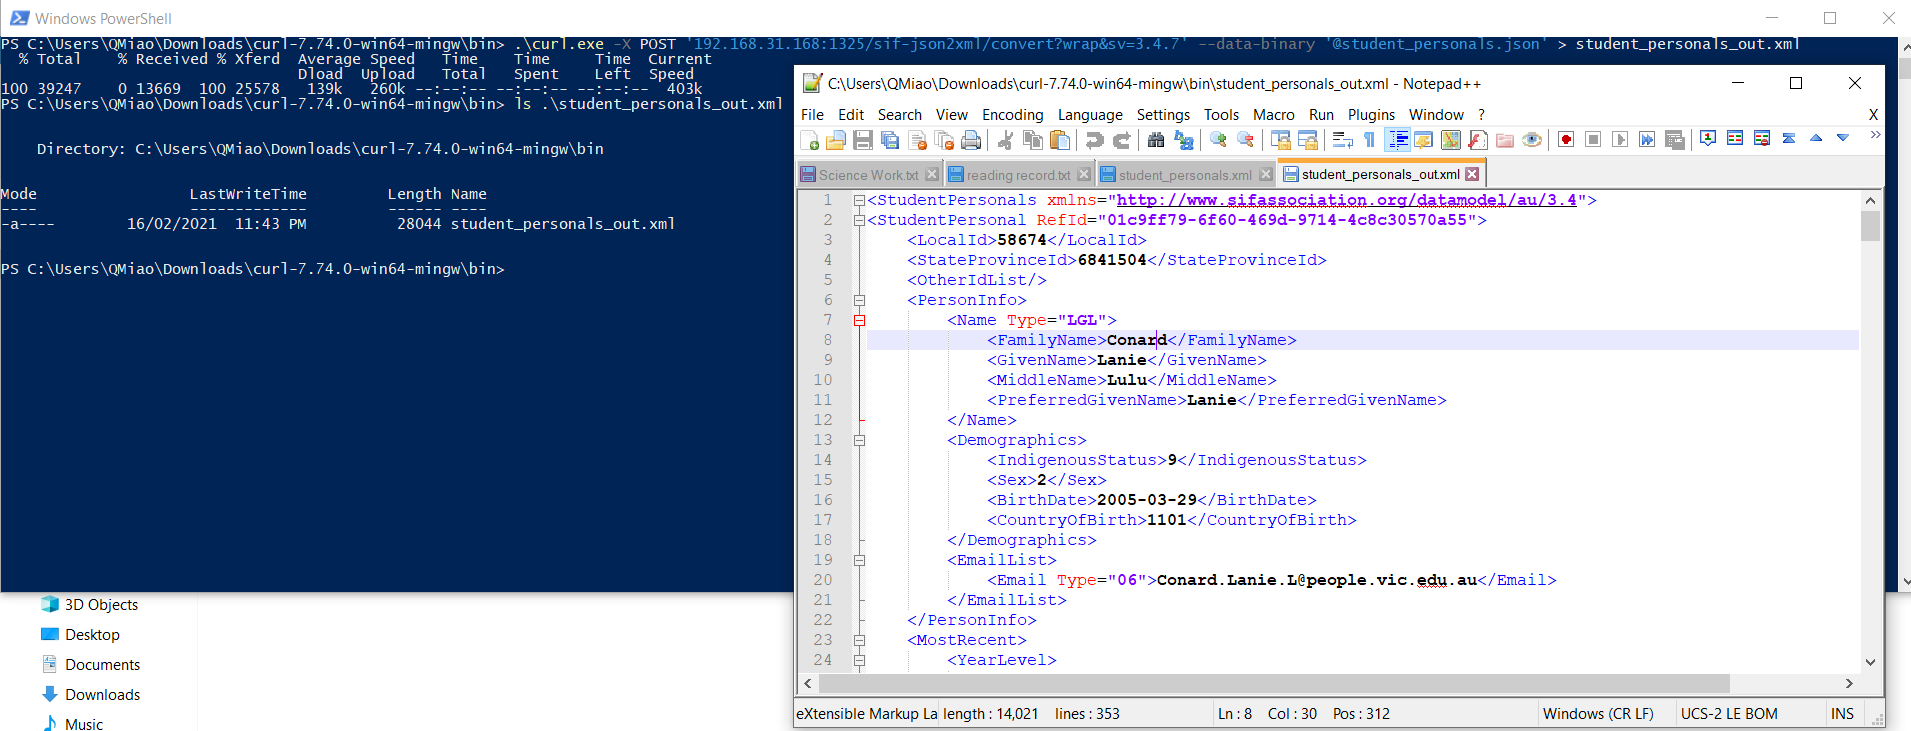Screen dimensions: 1911x731
Task: Collapse the EmailList fold on line 19
Action: [859, 560]
